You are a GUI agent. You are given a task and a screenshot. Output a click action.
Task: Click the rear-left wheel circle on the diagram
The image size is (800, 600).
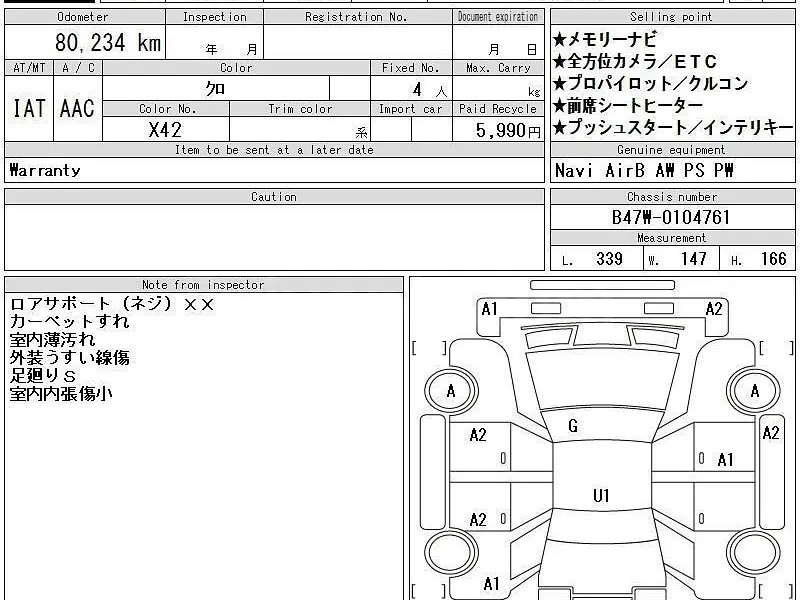450,551
